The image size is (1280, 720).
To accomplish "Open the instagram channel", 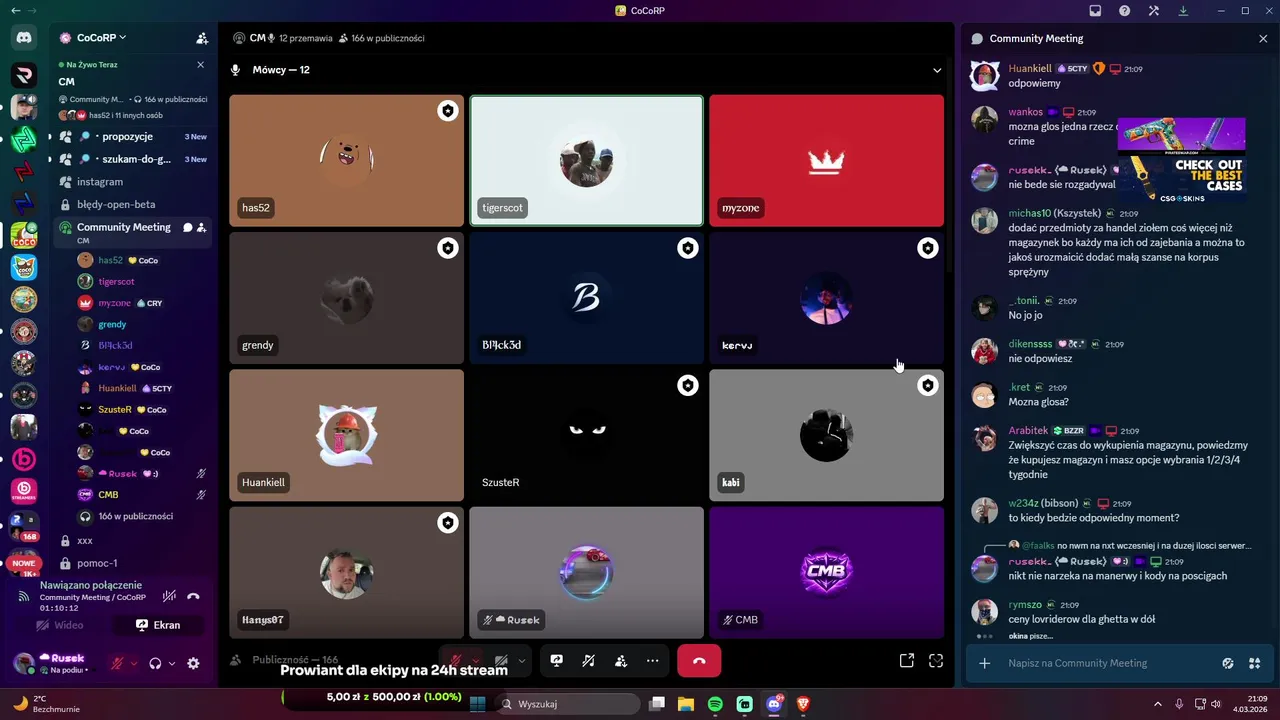I will tap(133, 182).
